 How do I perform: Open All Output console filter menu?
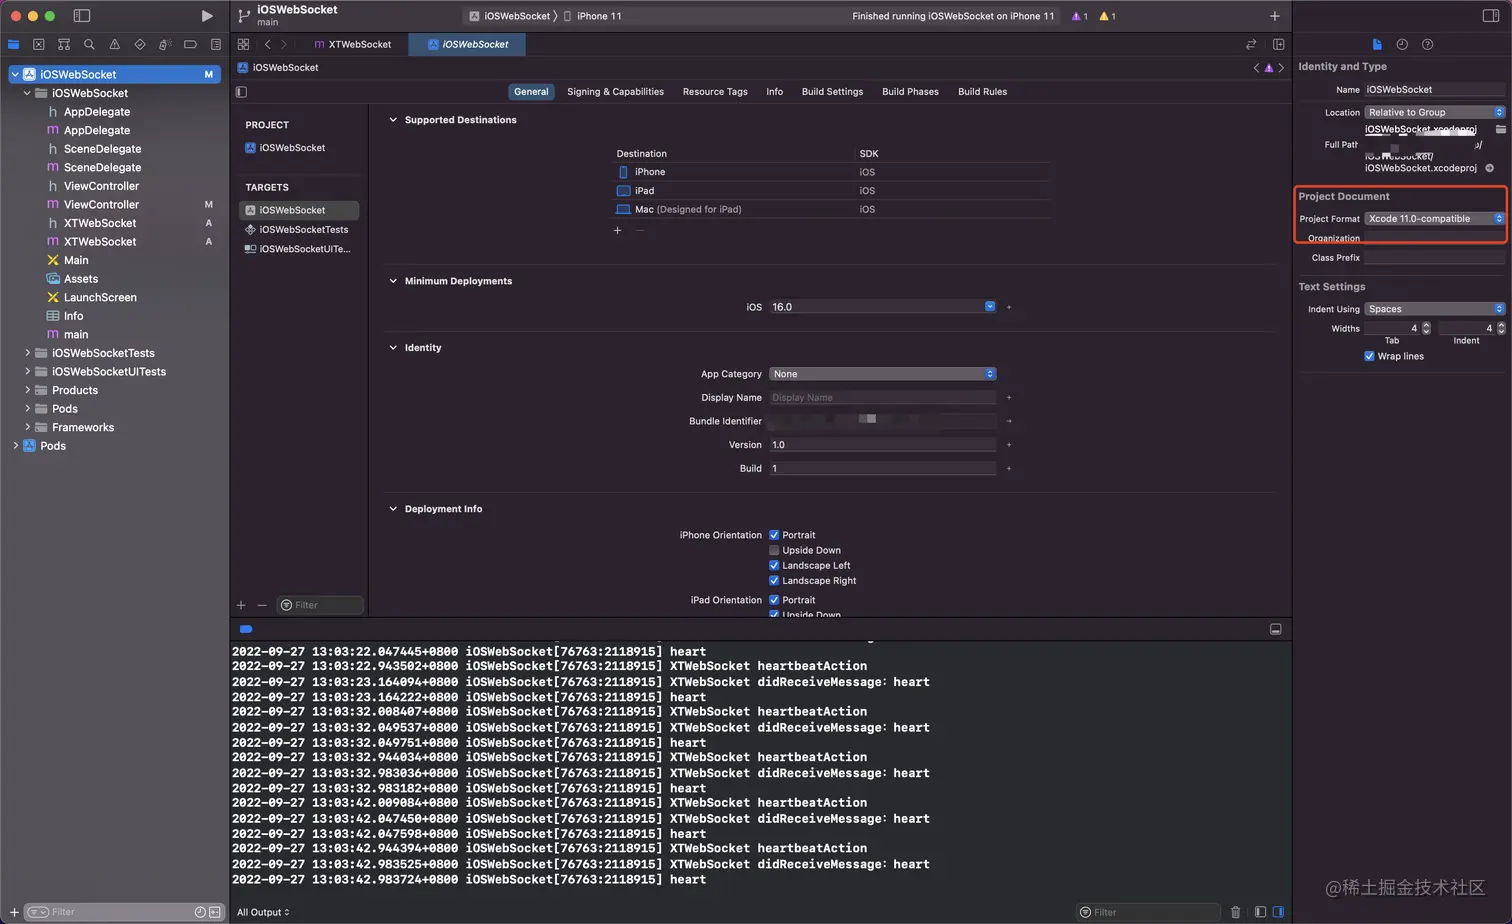[x=263, y=912]
